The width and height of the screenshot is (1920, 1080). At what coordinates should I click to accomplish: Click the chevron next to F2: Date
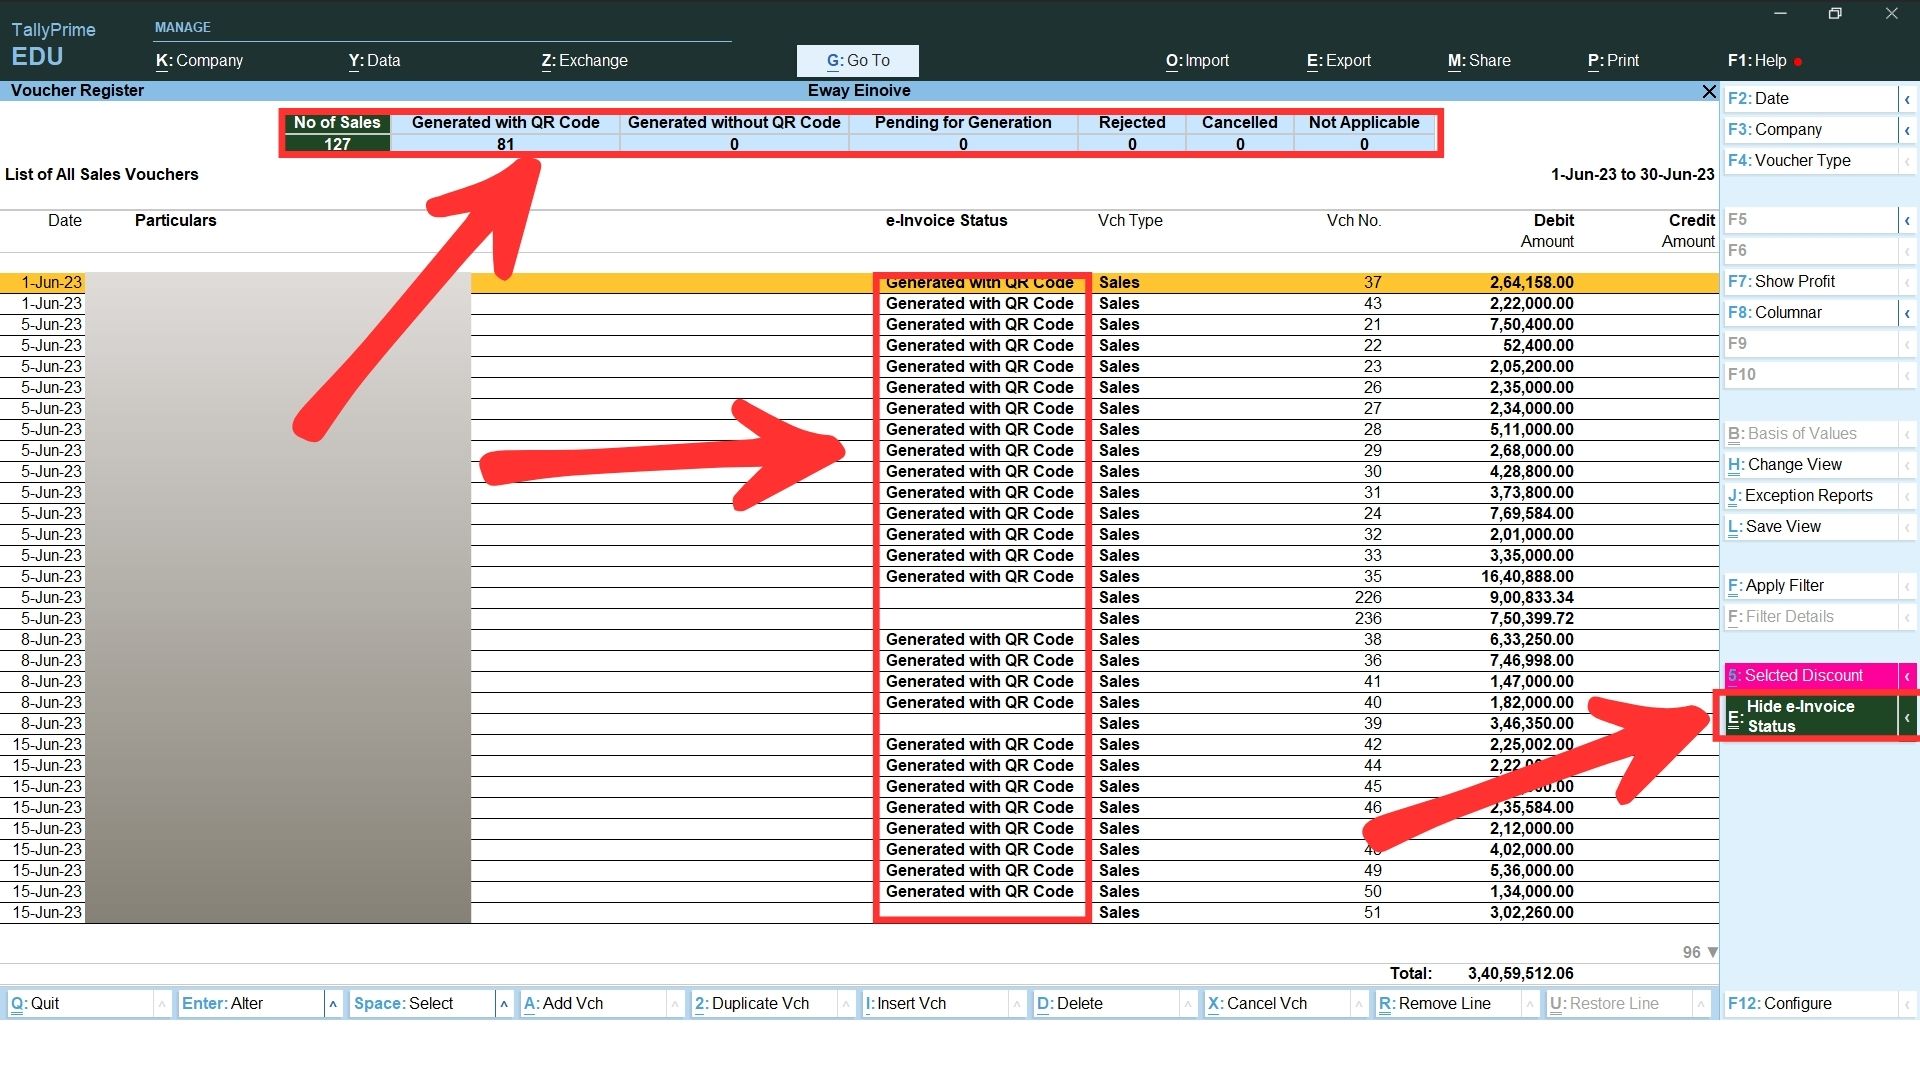(x=1907, y=99)
